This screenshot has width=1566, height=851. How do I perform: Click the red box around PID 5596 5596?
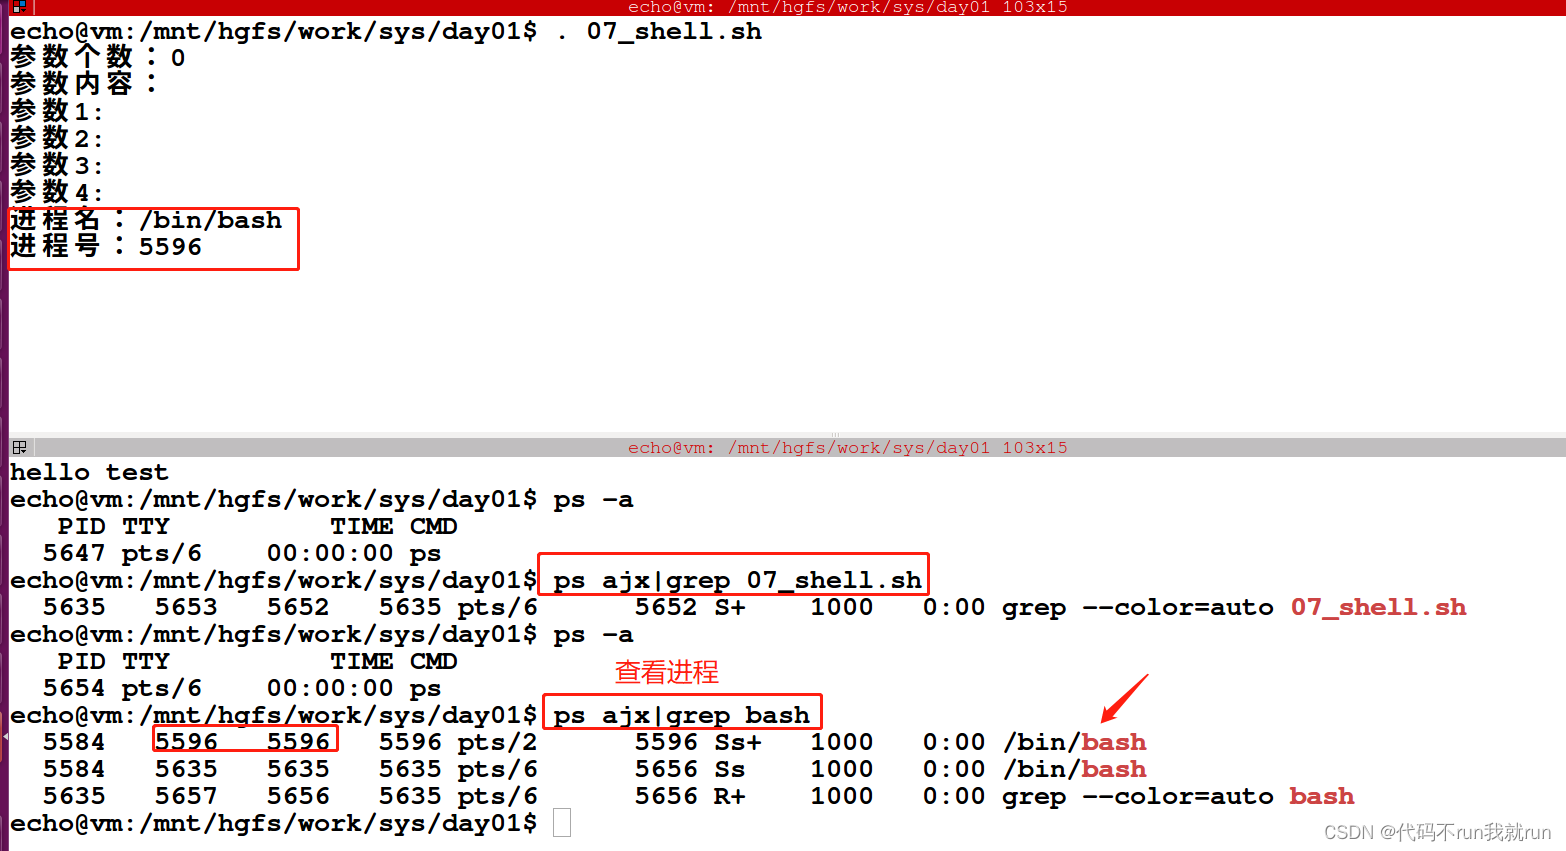click(x=243, y=741)
